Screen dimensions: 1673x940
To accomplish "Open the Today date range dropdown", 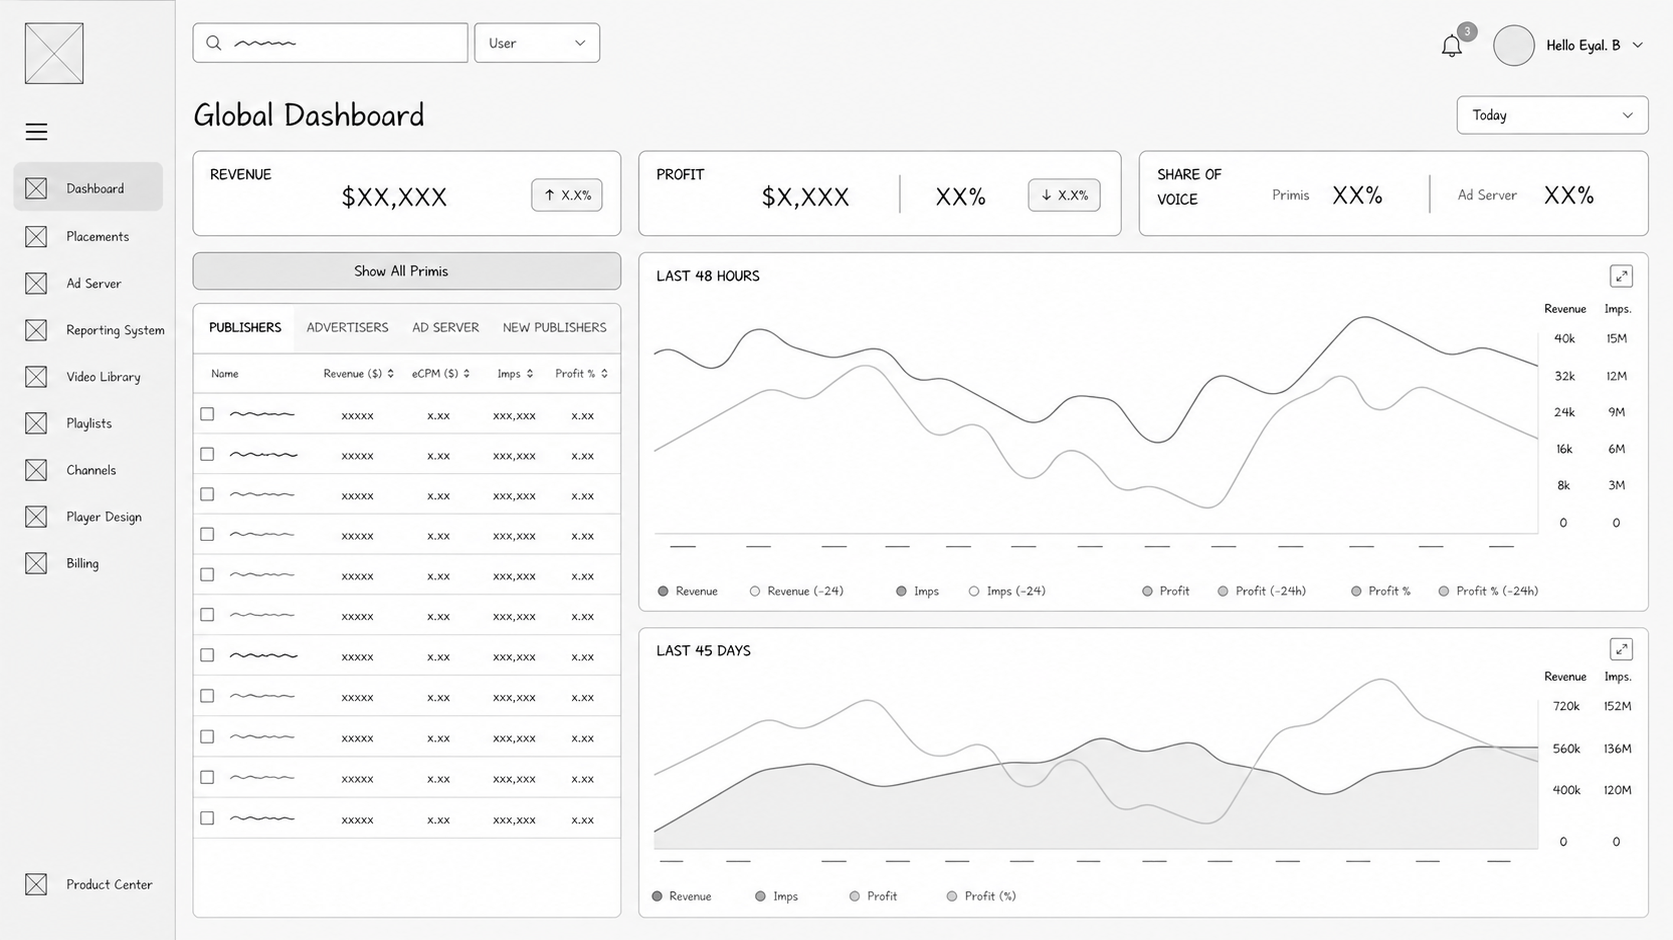I will point(1552,115).
